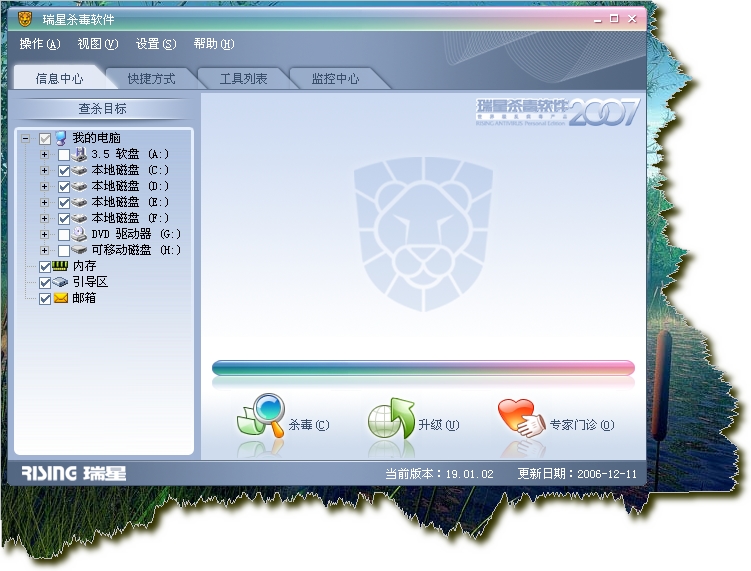Click the removable disk H: icon
This screenshot has width=751, height=571.
coord(79,250)
